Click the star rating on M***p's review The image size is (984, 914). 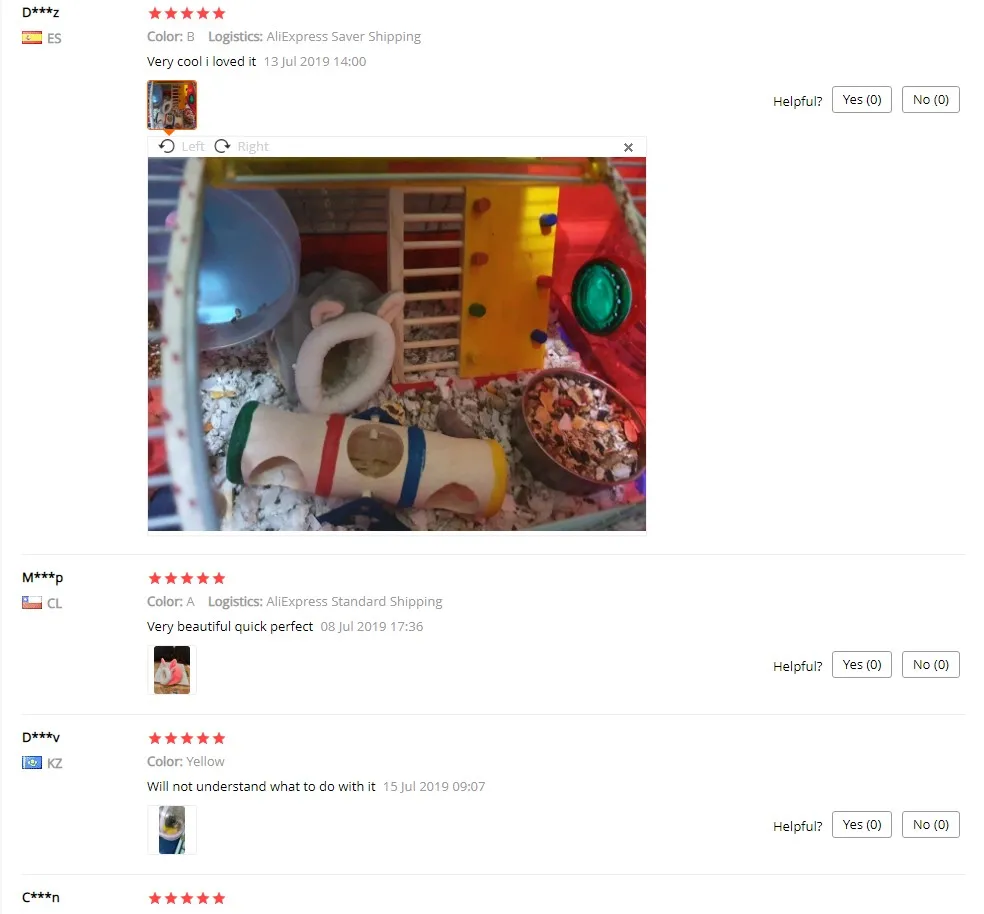pyautogui.click(x=186, y=578)
